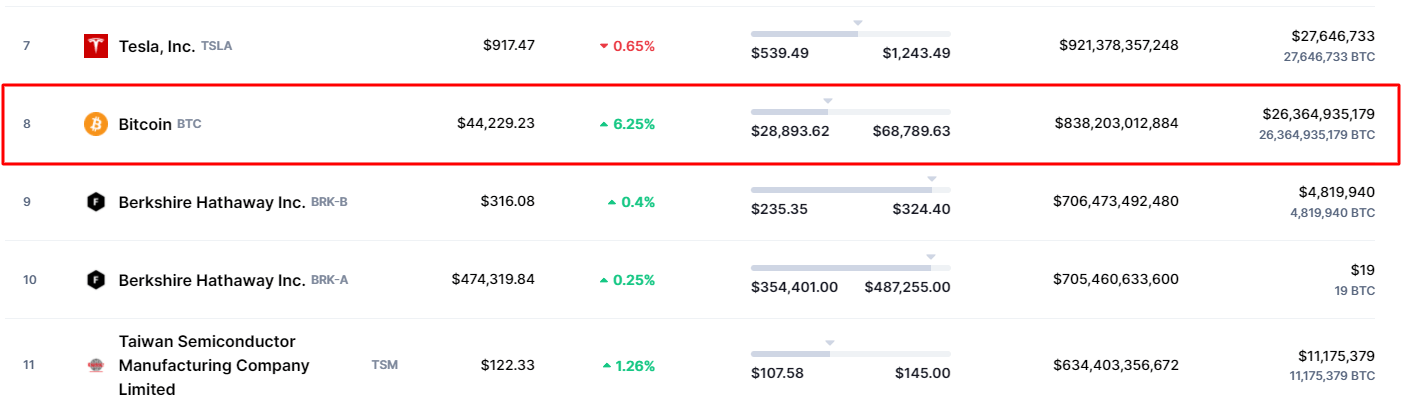Viewport: 1401px width, 395px height.
Task: Click the orange Bitcoin logo icon
Action: tap(95, 124)
